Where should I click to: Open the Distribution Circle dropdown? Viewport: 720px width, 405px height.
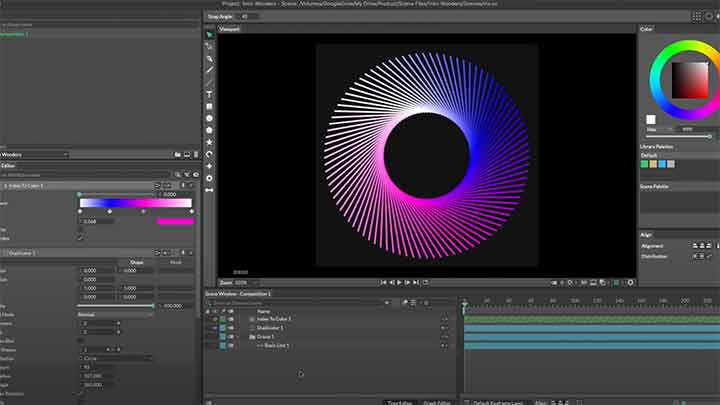point(115,358)
